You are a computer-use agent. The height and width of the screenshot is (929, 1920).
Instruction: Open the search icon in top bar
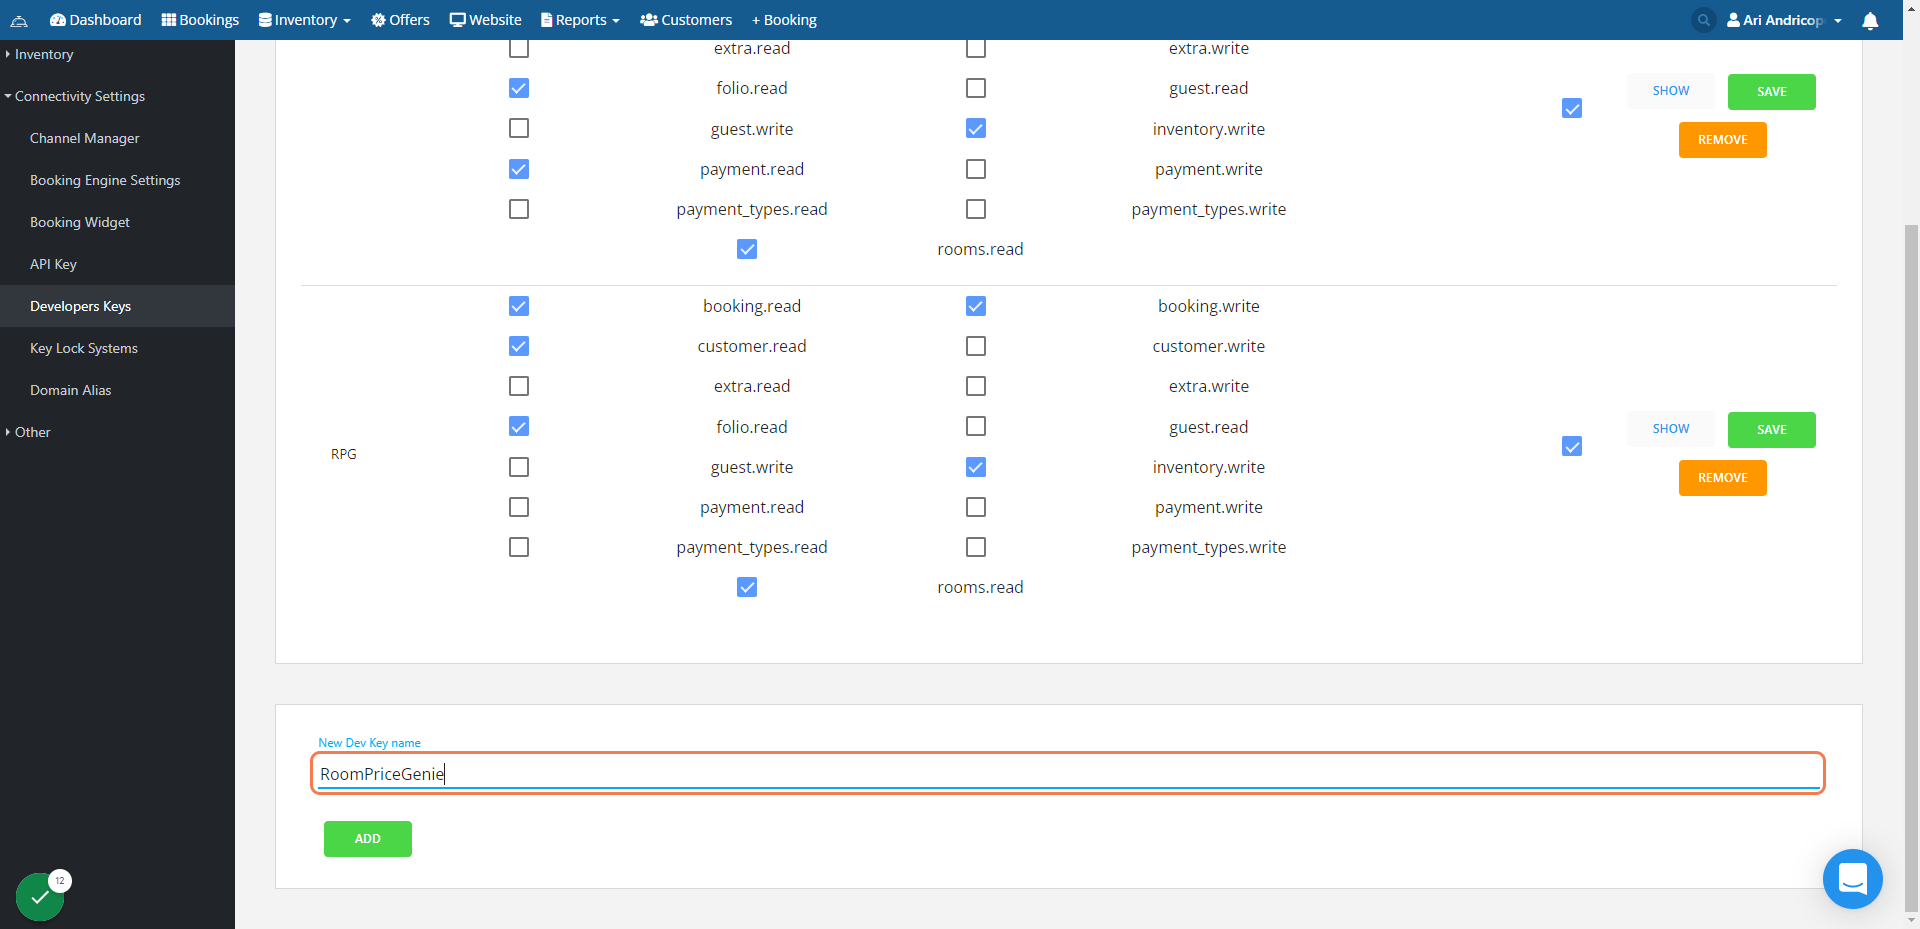(1704, 20)
